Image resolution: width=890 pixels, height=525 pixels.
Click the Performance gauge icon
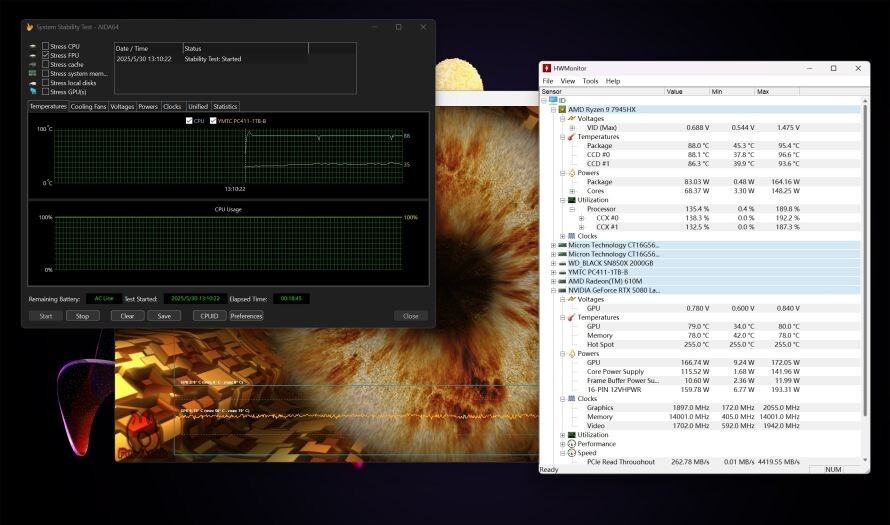point(572,444)
